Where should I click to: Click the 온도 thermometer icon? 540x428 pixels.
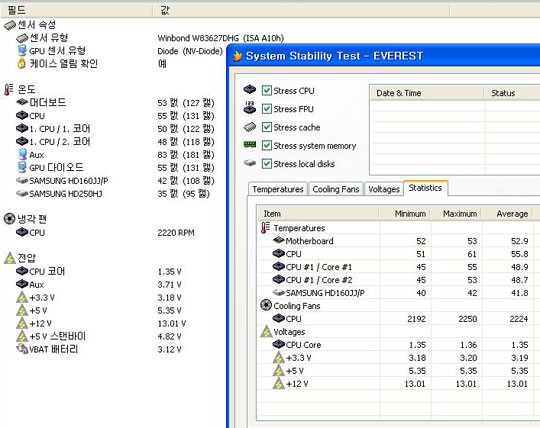tap(9, 89)
